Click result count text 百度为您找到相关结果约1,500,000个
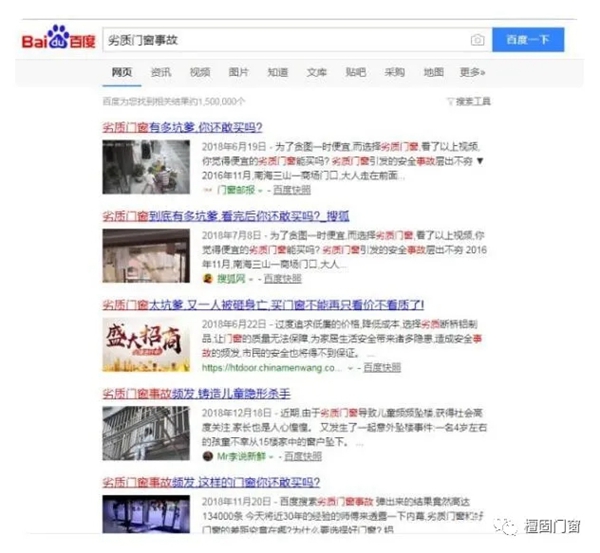Image resolution: width=600 pixels, height=553 pixels. (174, 101)
